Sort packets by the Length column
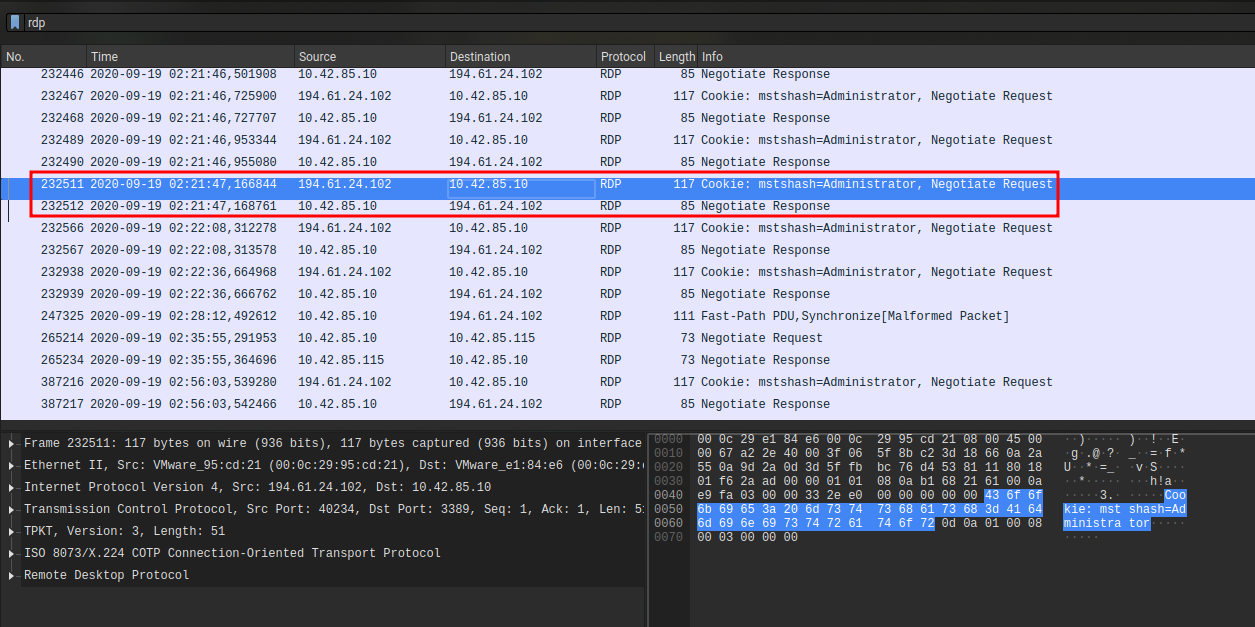 676,56
